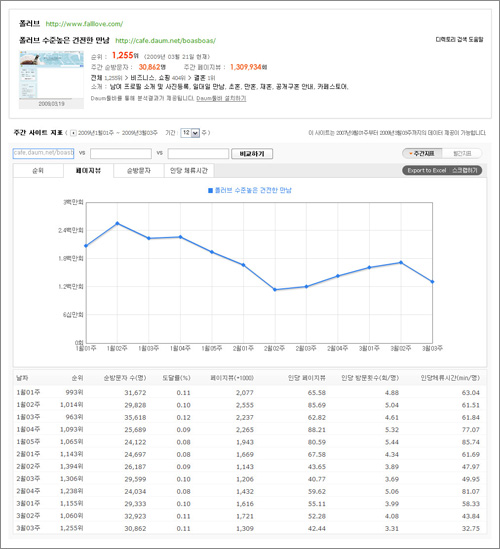Image resolution: width=500 pixels, height=549 pixels.
Task: Click the 비교하기 compare button
Action: coord(252,154)
